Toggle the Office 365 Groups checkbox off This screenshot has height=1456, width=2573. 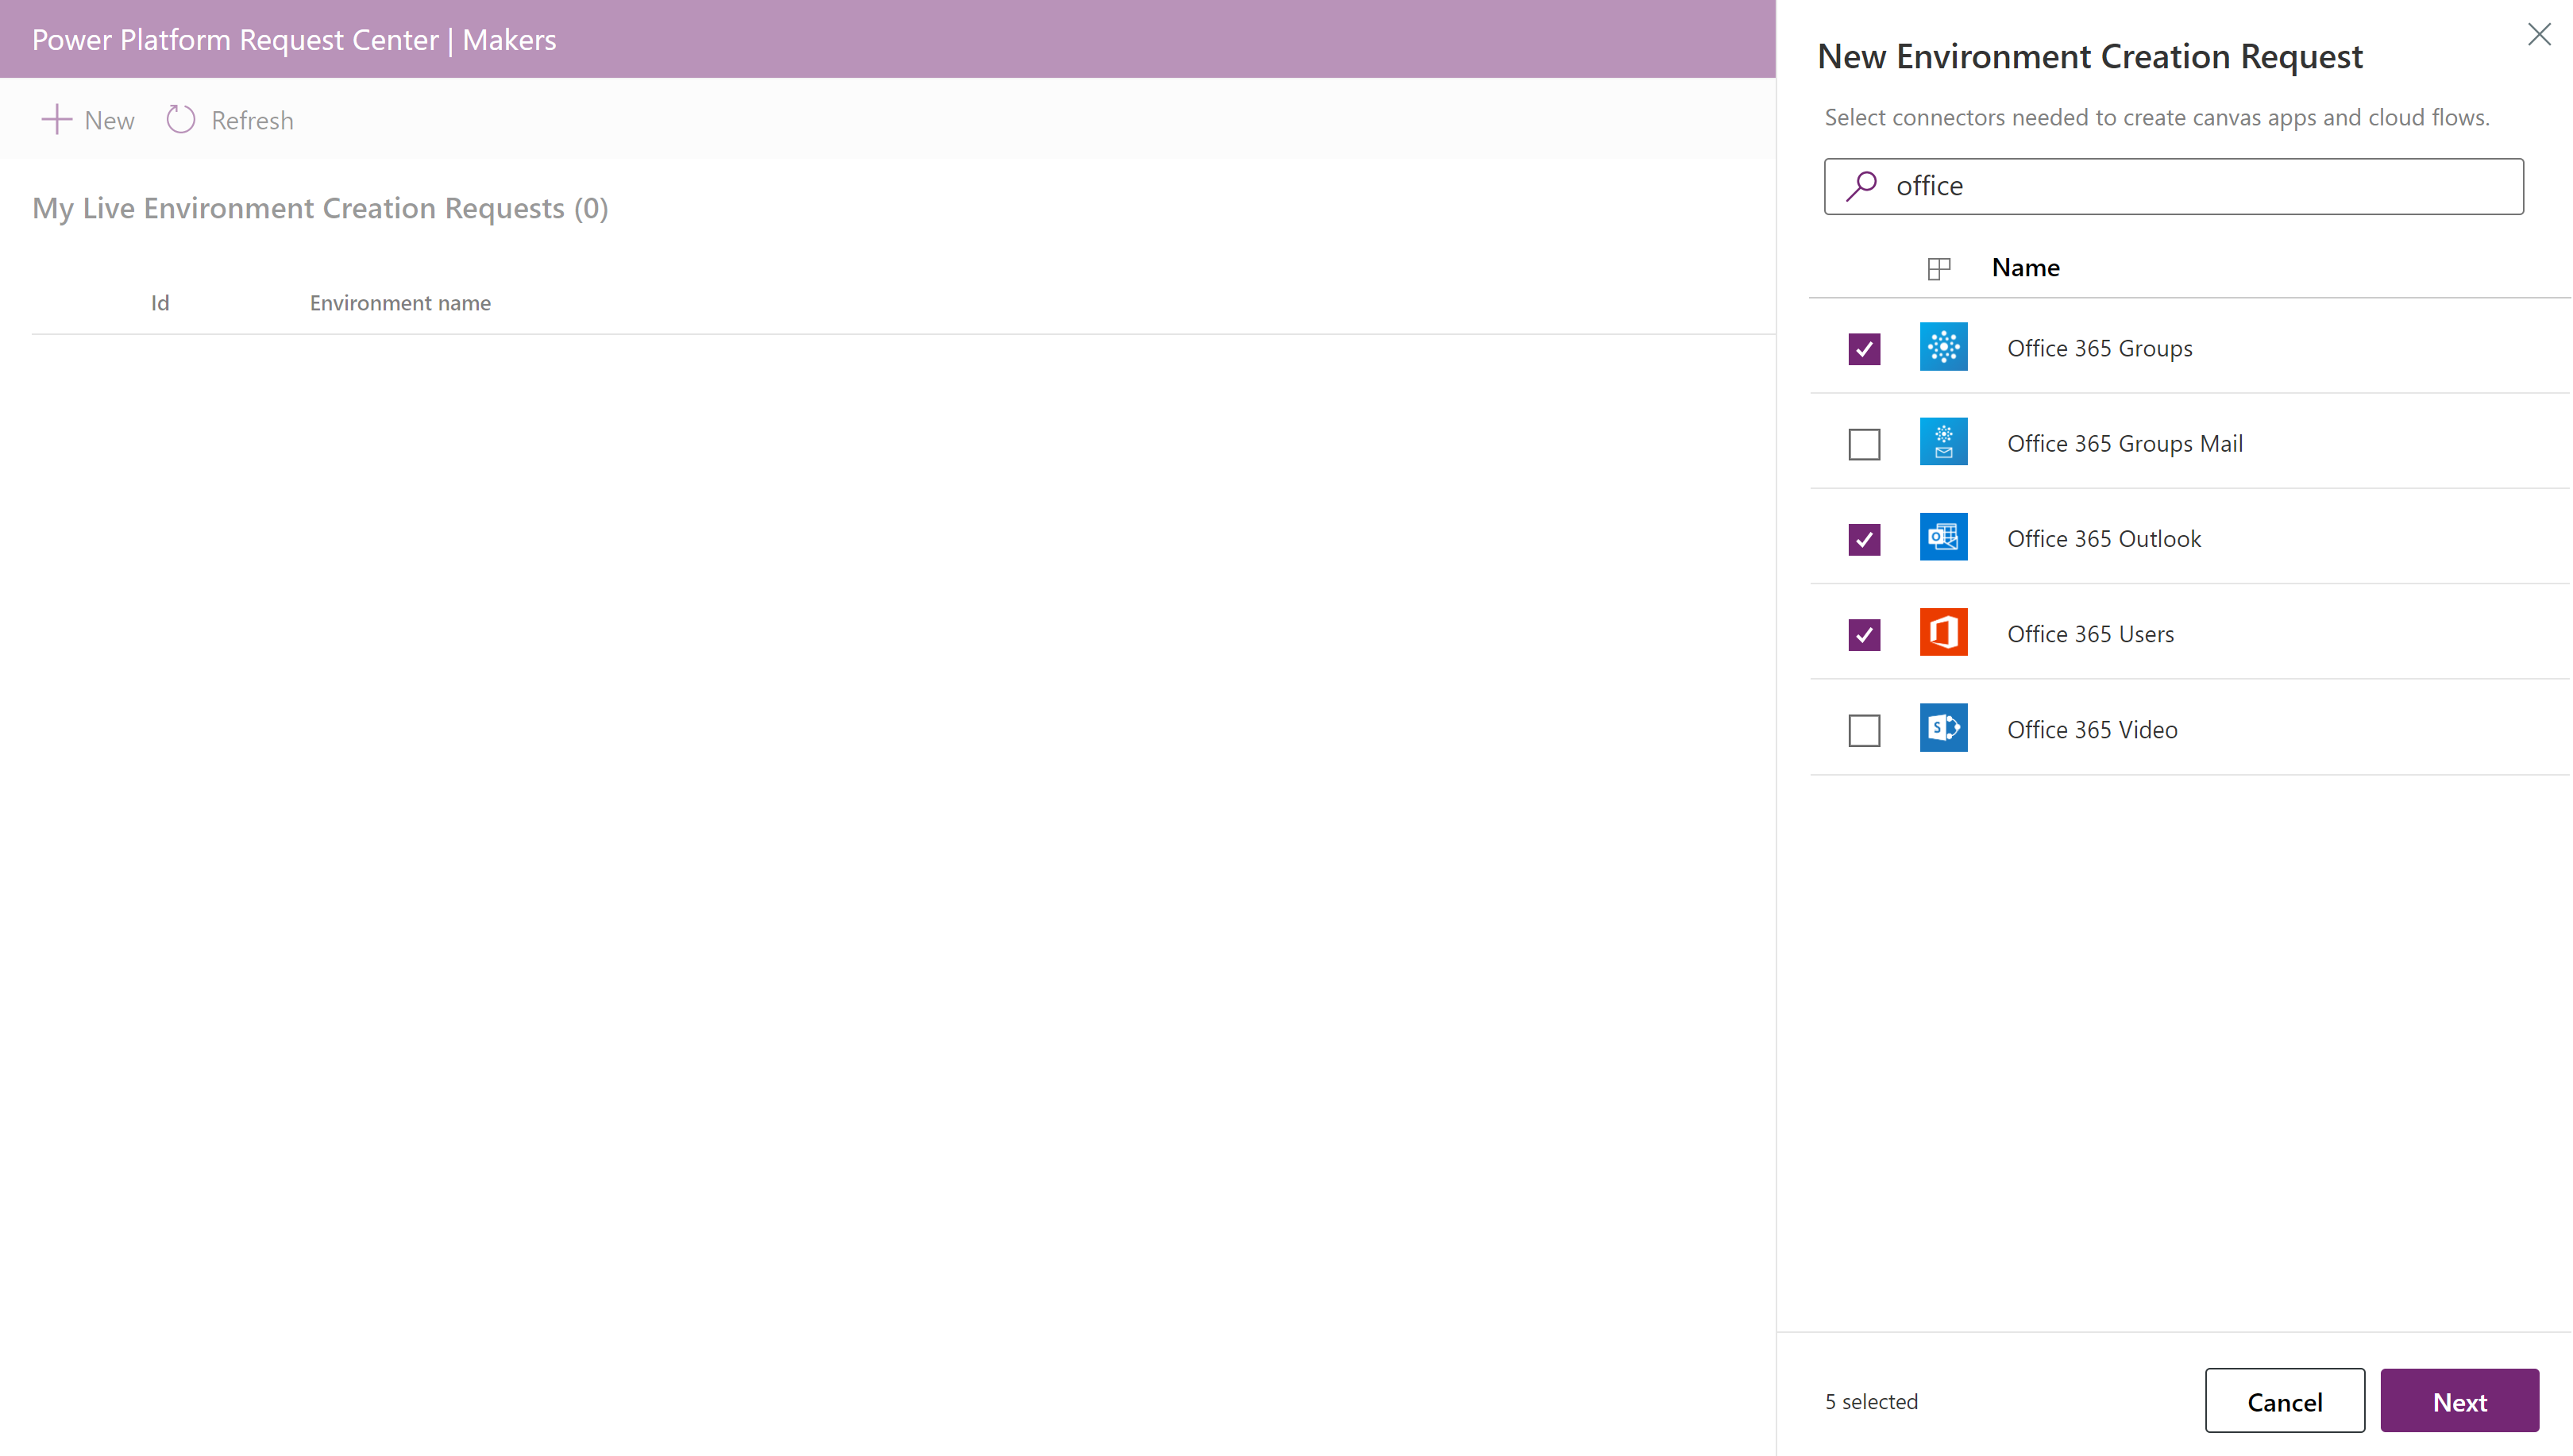(1865, 348)
